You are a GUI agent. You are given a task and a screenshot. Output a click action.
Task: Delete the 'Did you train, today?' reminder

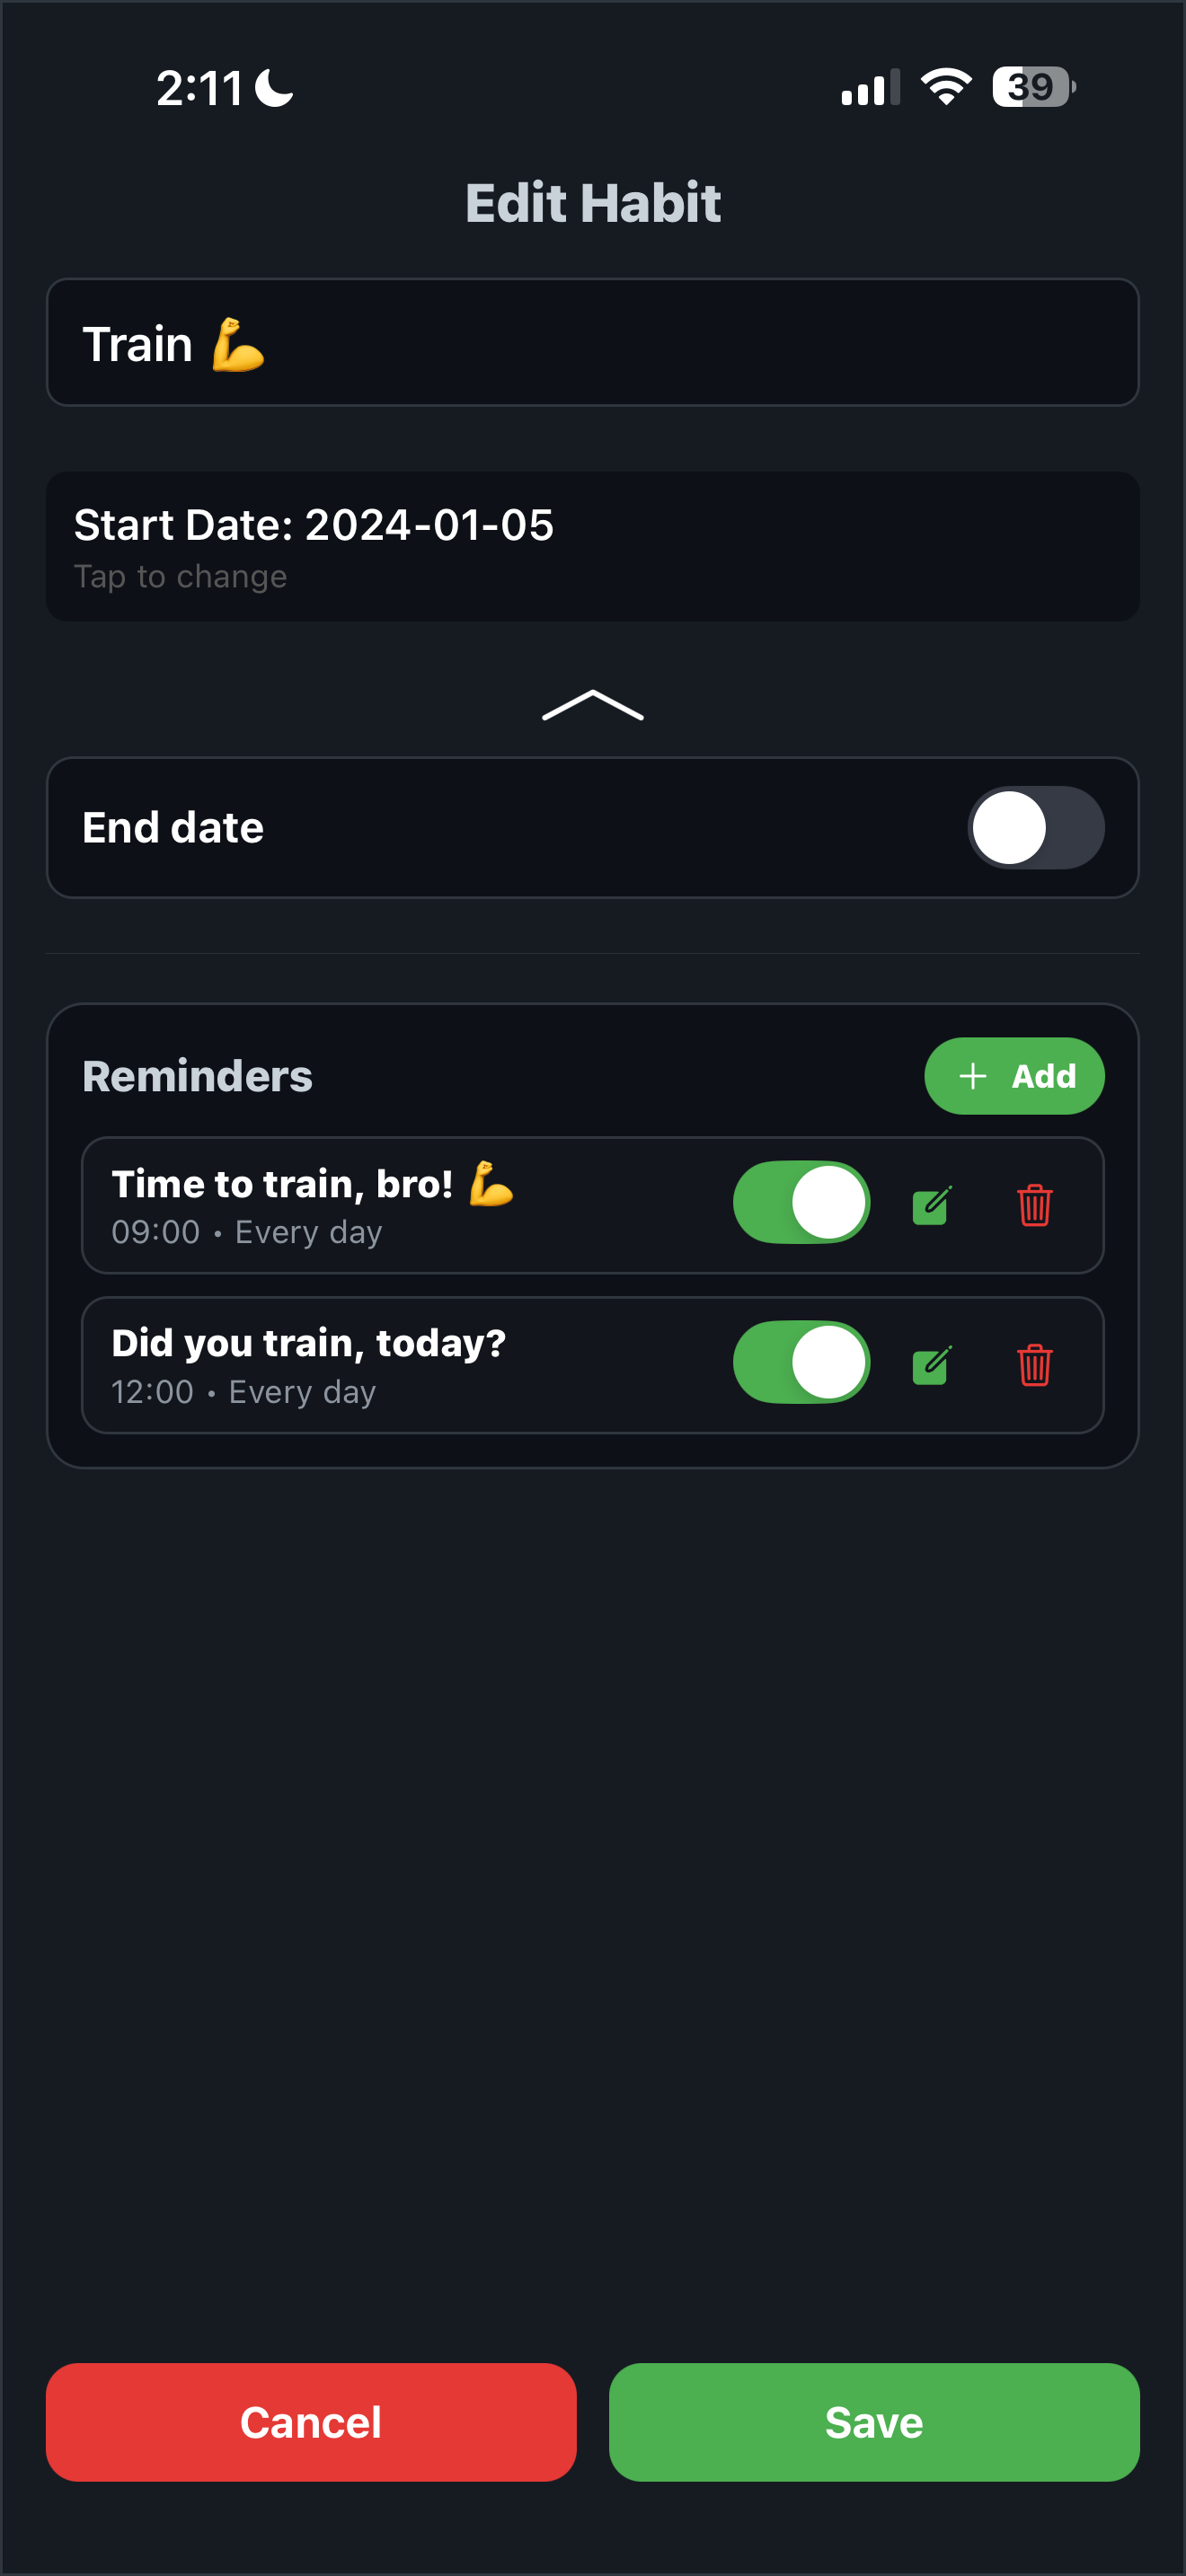pyautogui.click(x=1035, y=1364)
